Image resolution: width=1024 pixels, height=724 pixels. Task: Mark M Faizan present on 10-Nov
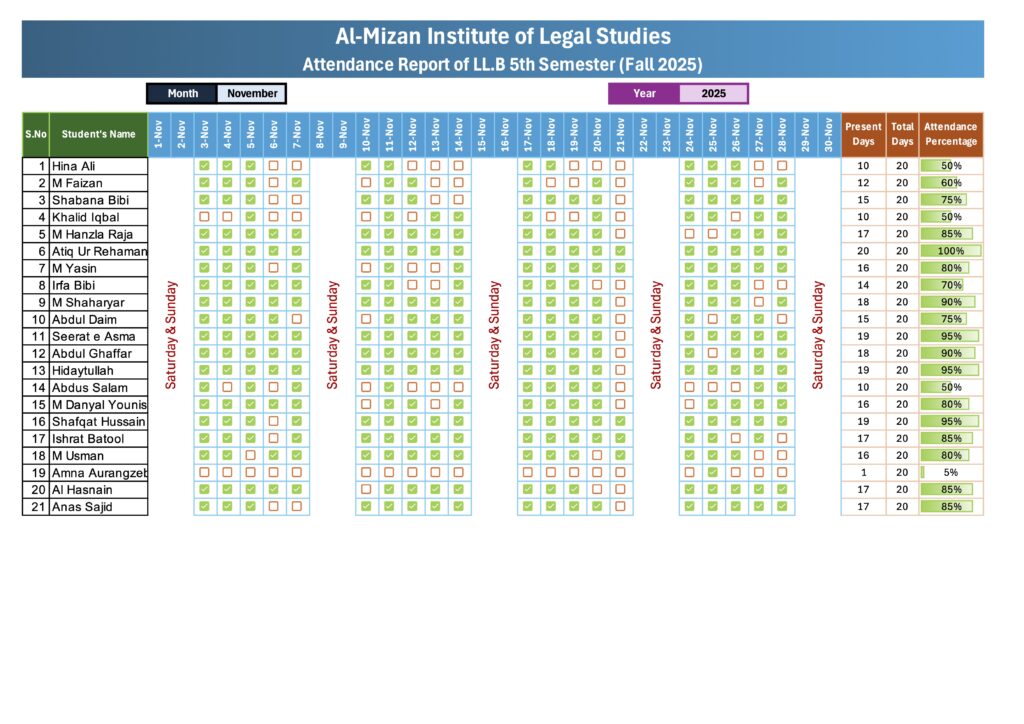coord(366,183)
